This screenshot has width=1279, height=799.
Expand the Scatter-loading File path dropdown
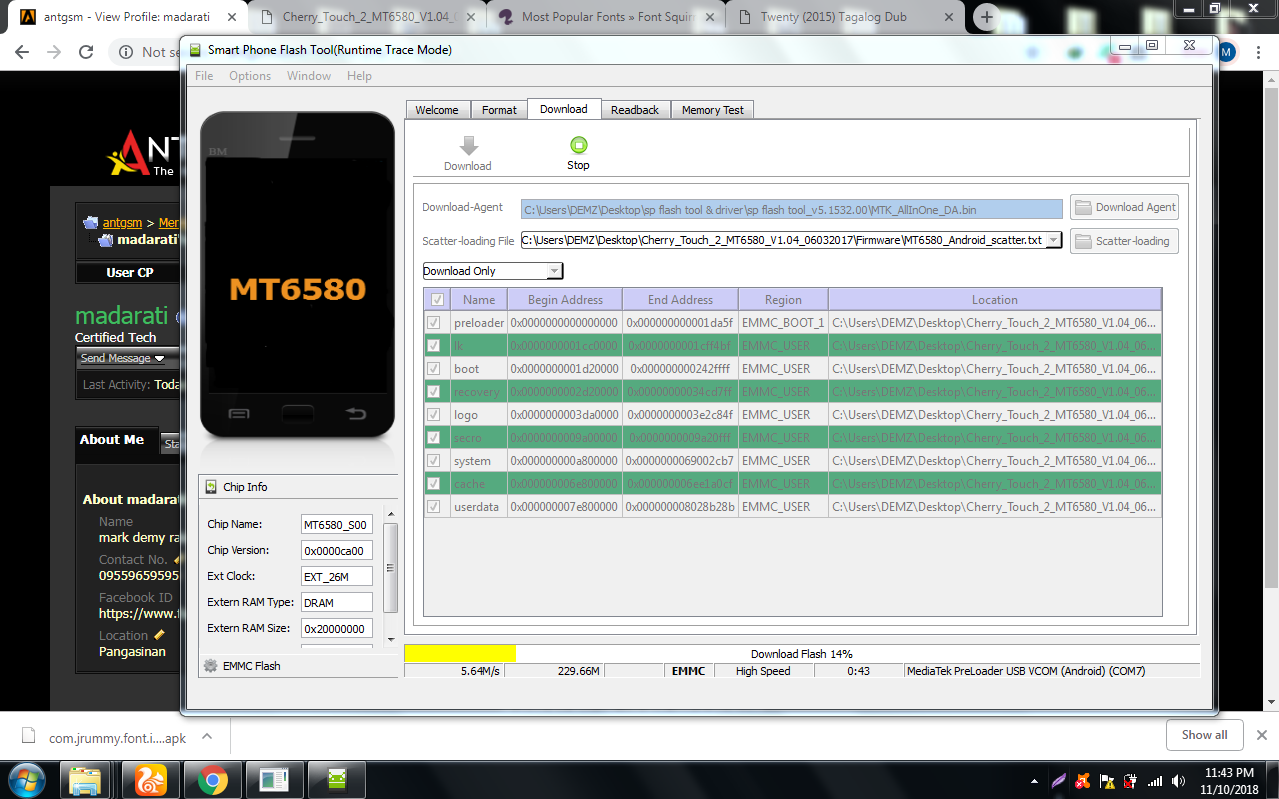click(x=1053, y=241)
